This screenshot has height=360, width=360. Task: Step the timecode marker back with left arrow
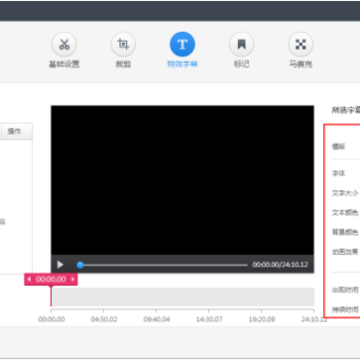pos(29,279)
